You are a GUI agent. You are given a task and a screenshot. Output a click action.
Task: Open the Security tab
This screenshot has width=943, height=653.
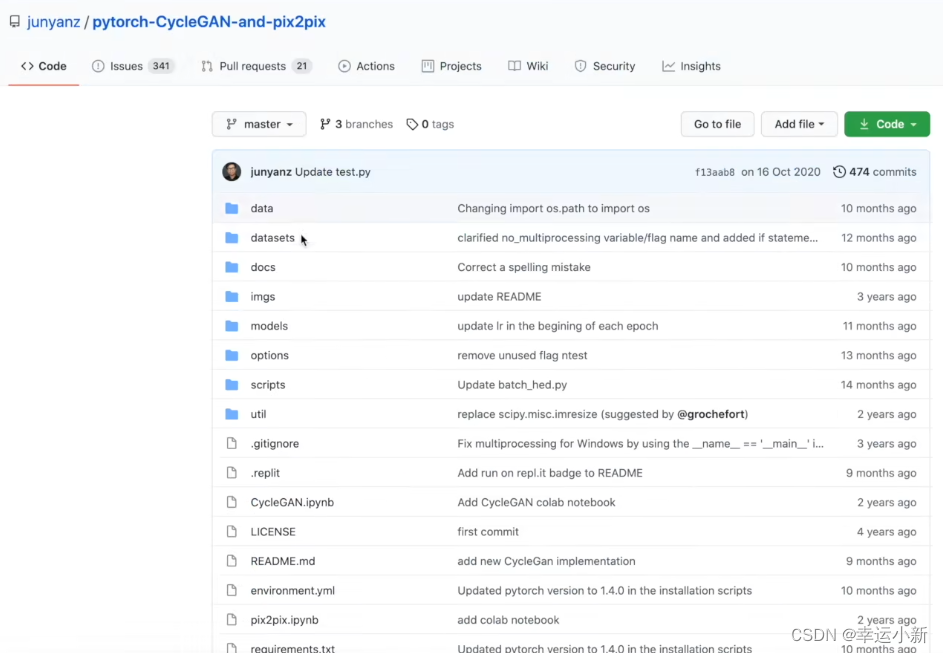click(x=605, y=66)
